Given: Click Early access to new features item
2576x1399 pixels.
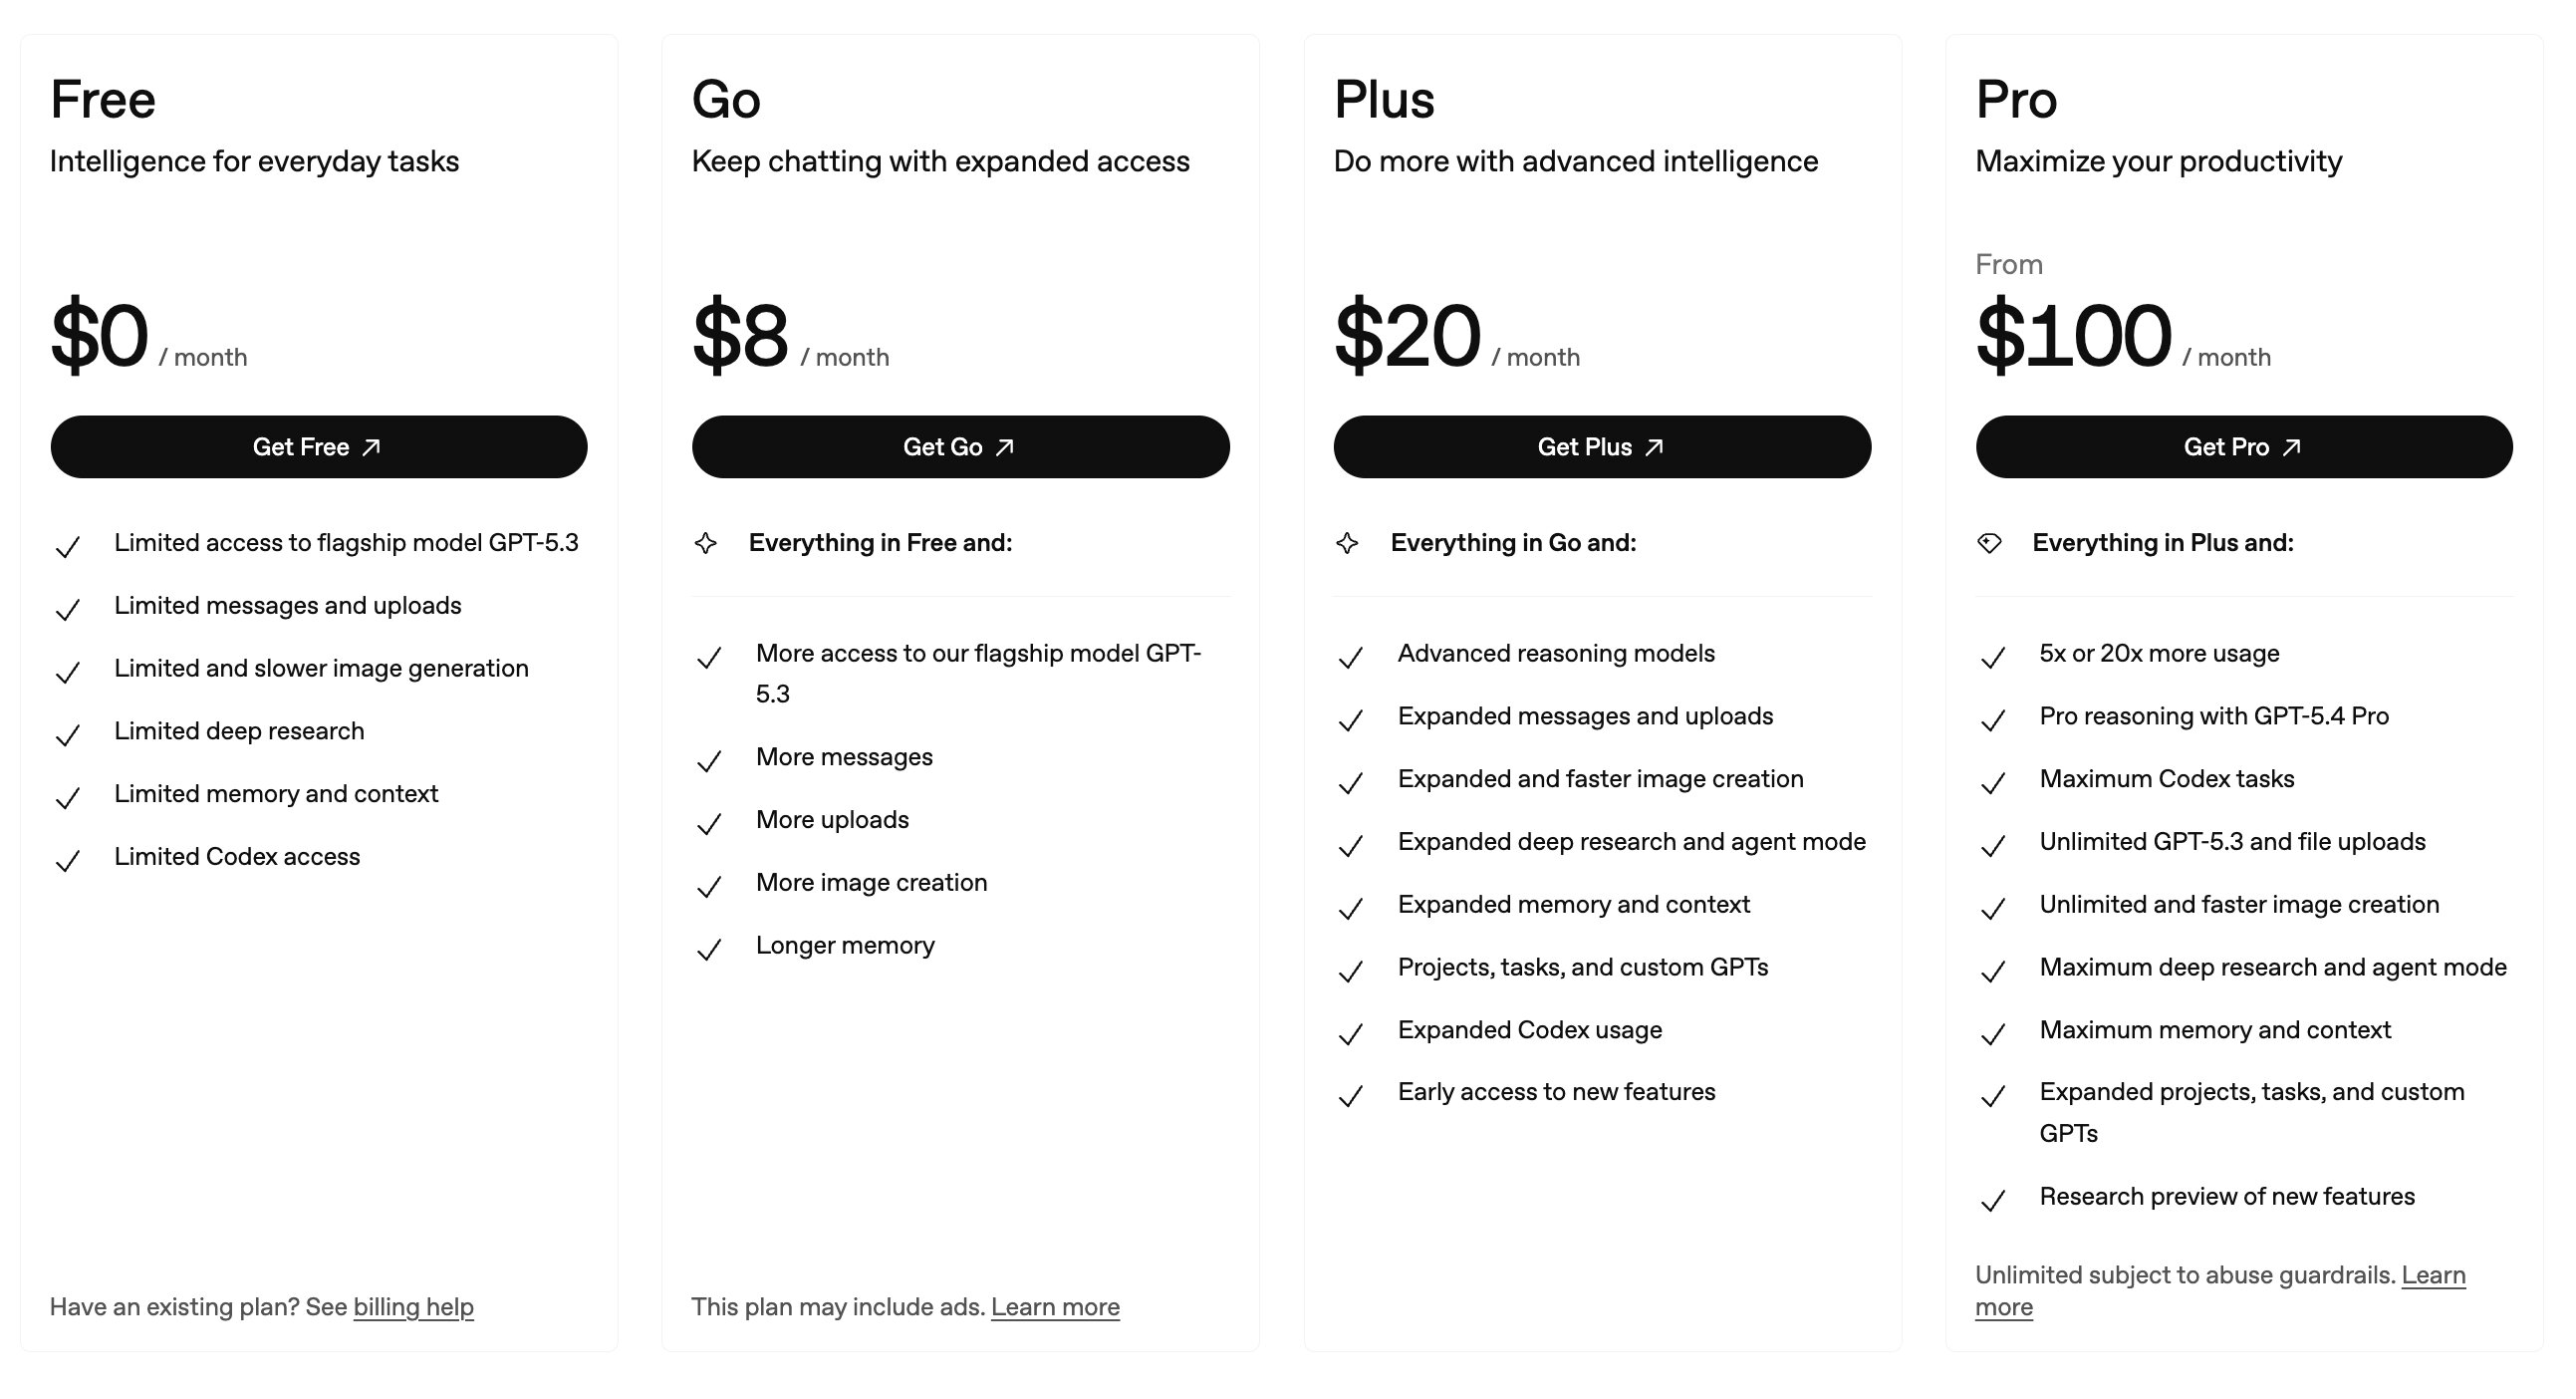Looking at the screenshot, I should [x=1556, y=1092].
